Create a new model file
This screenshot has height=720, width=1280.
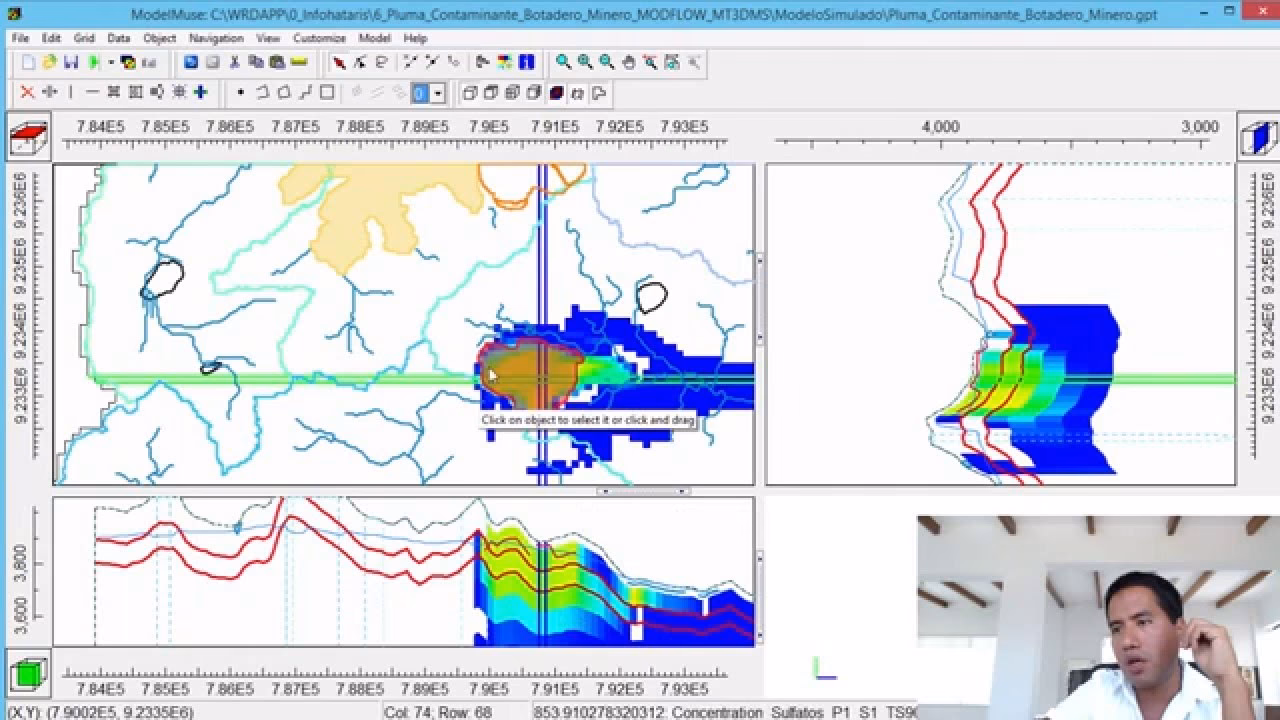tap(28, 62)
